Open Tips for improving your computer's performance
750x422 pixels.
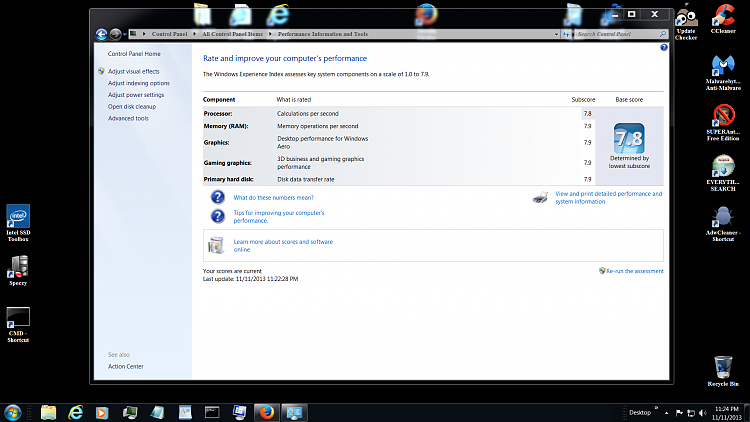click(x=279, y=217)
